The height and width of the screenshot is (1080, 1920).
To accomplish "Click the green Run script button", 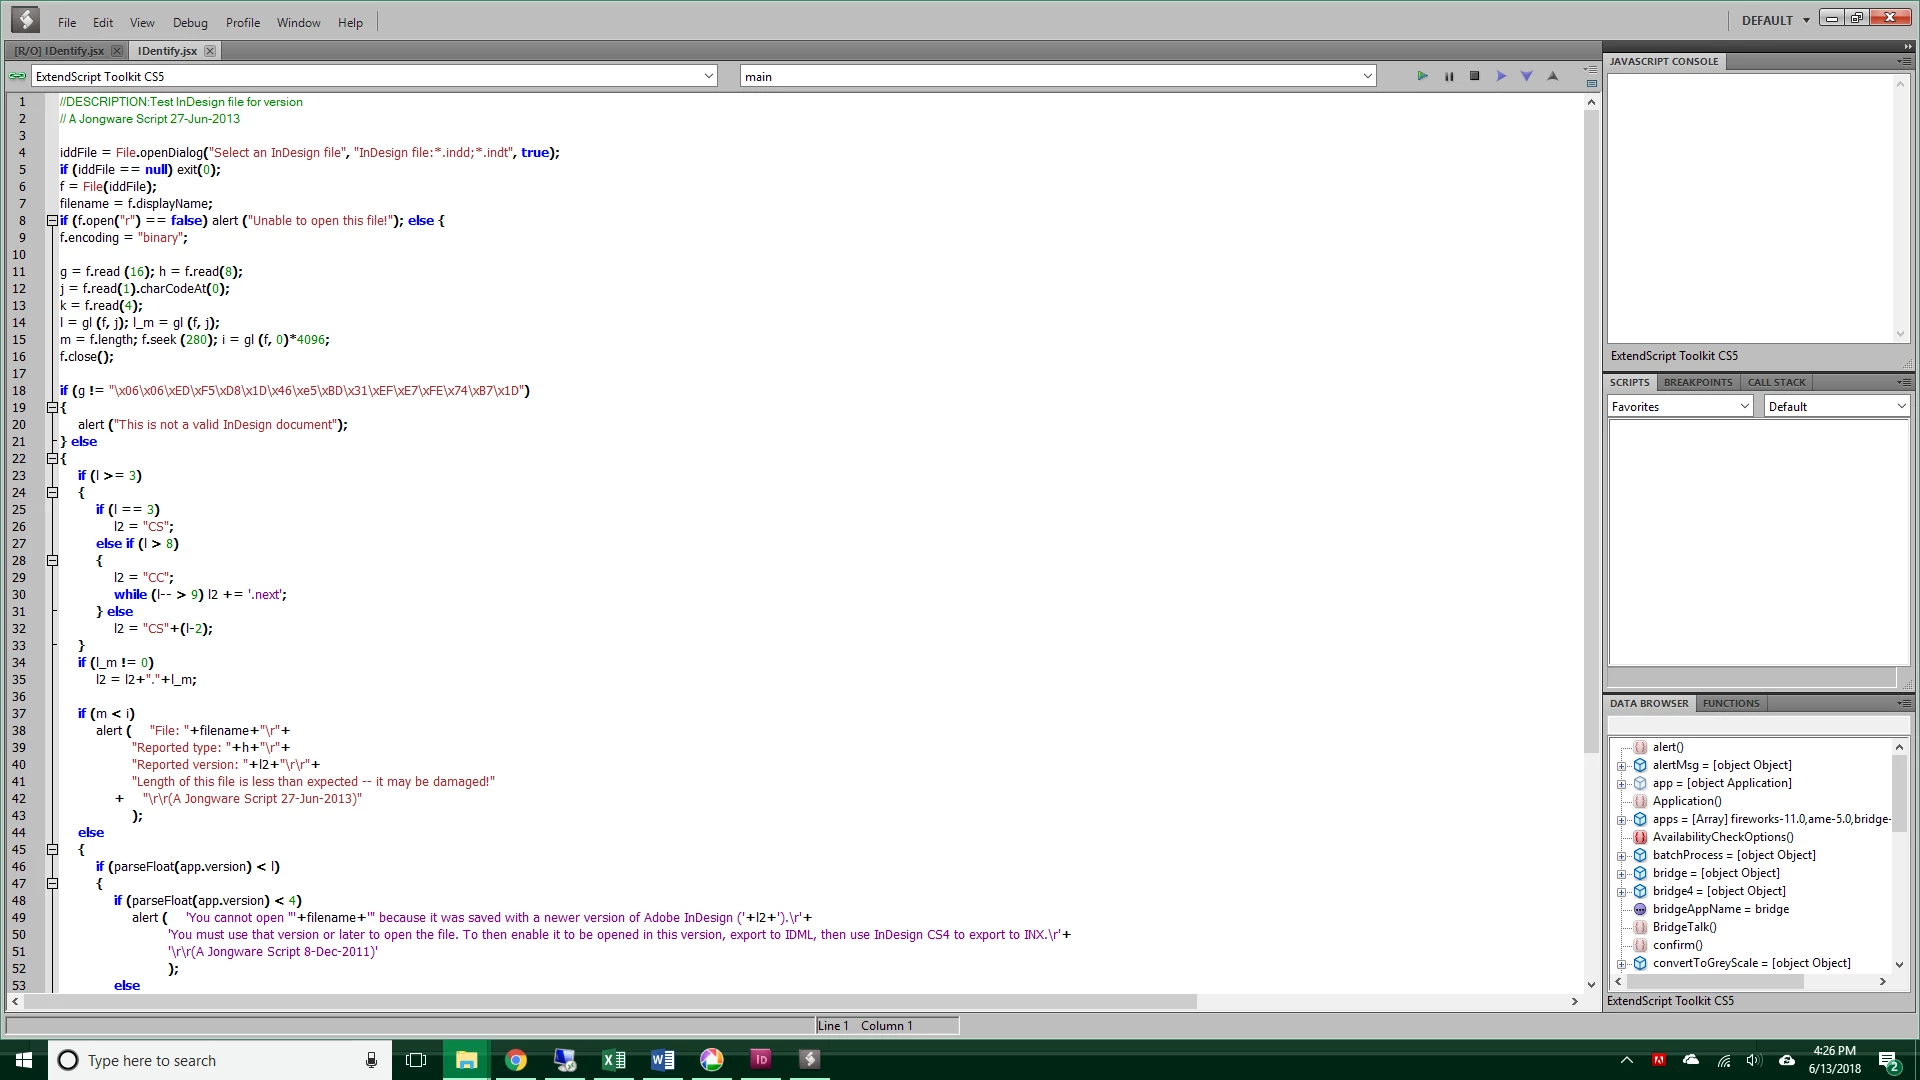I will (x=1422, y=76).
